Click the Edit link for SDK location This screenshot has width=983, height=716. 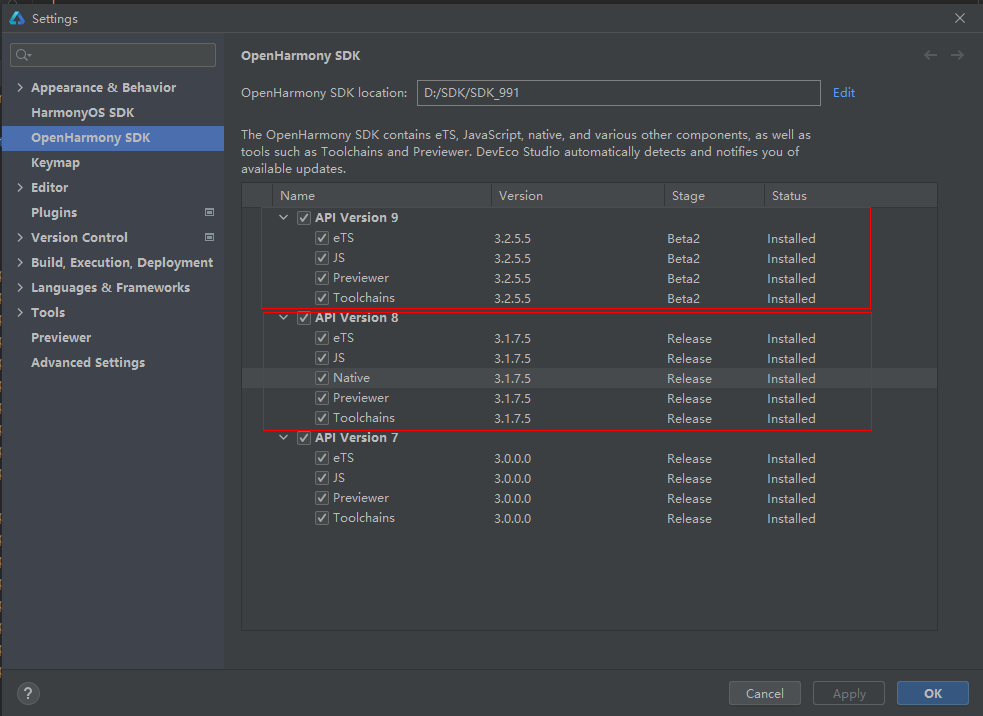click(844, 93)
